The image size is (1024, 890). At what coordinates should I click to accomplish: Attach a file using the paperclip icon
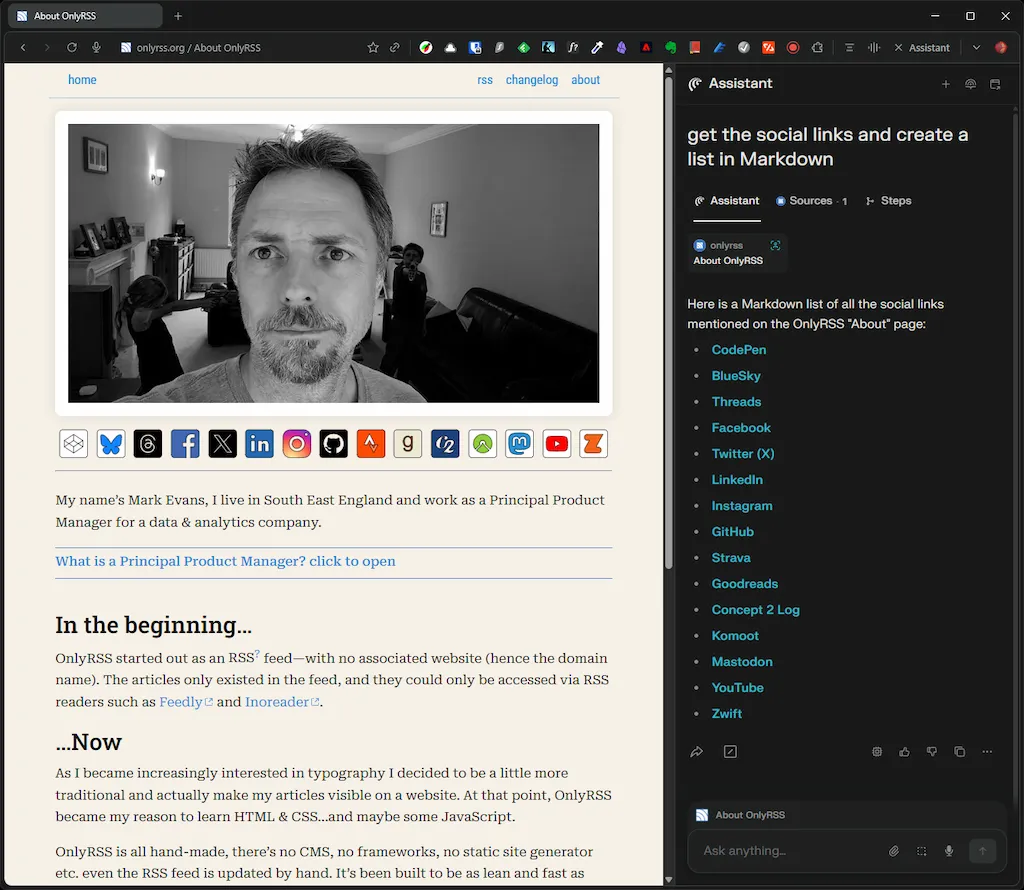(895, 851)
